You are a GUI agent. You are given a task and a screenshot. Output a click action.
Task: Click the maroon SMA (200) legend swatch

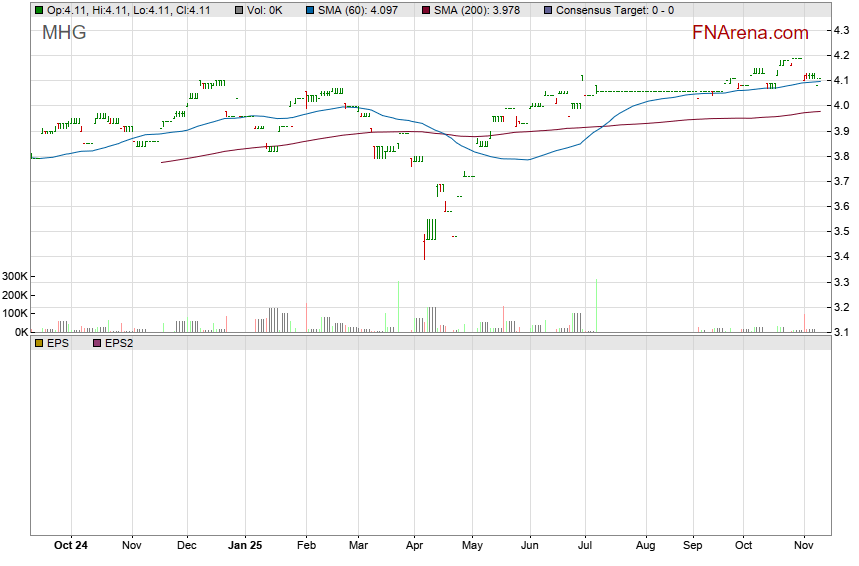(426, 10)
